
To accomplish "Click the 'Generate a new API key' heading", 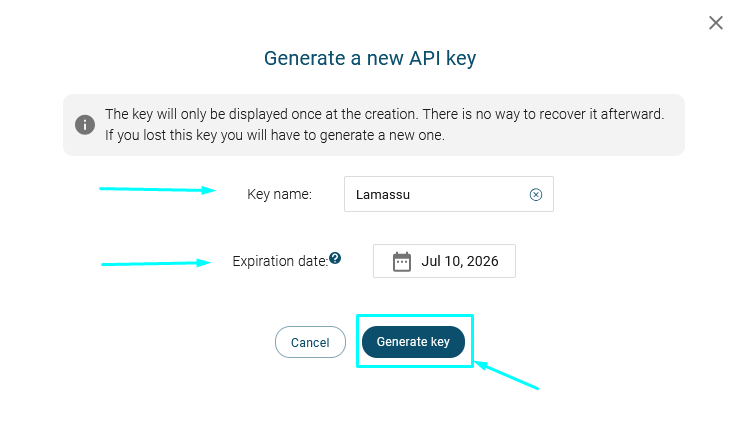I will (370, 58).
